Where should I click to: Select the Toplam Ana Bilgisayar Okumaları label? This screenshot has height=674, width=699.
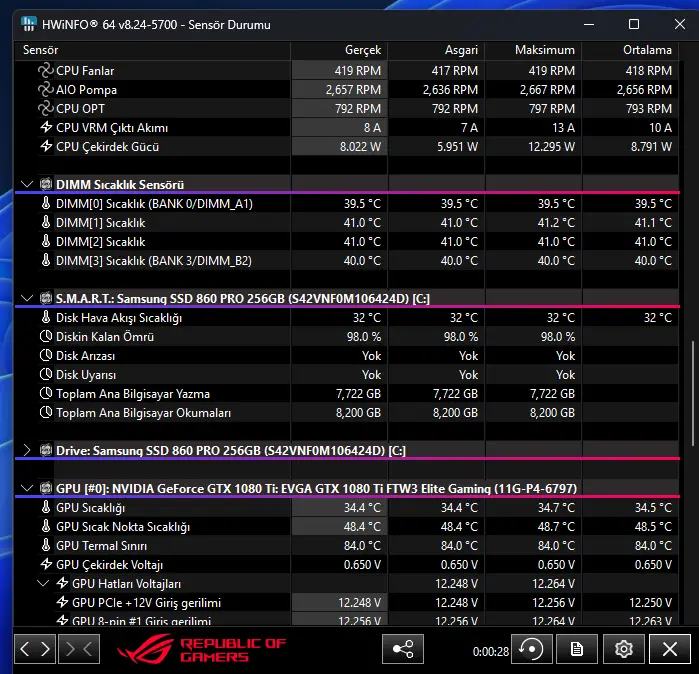tap(144, 413)
